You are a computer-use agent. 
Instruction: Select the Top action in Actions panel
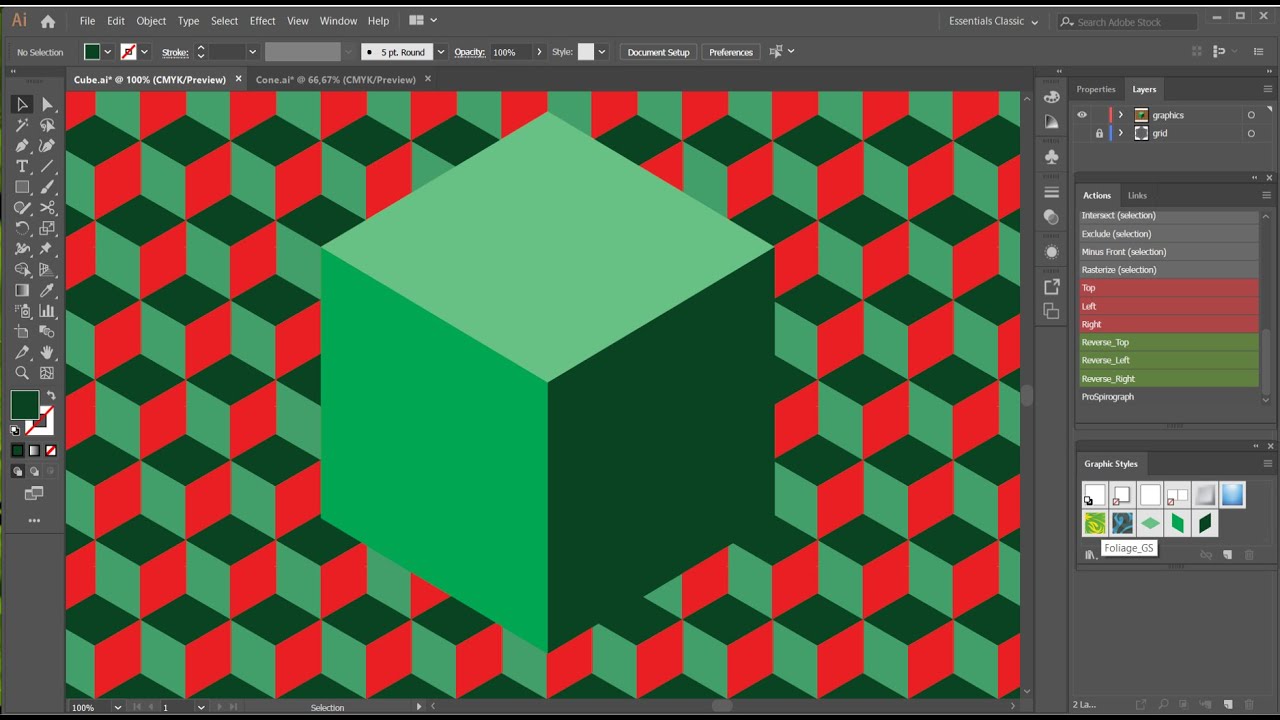[x=1168, y=288]
